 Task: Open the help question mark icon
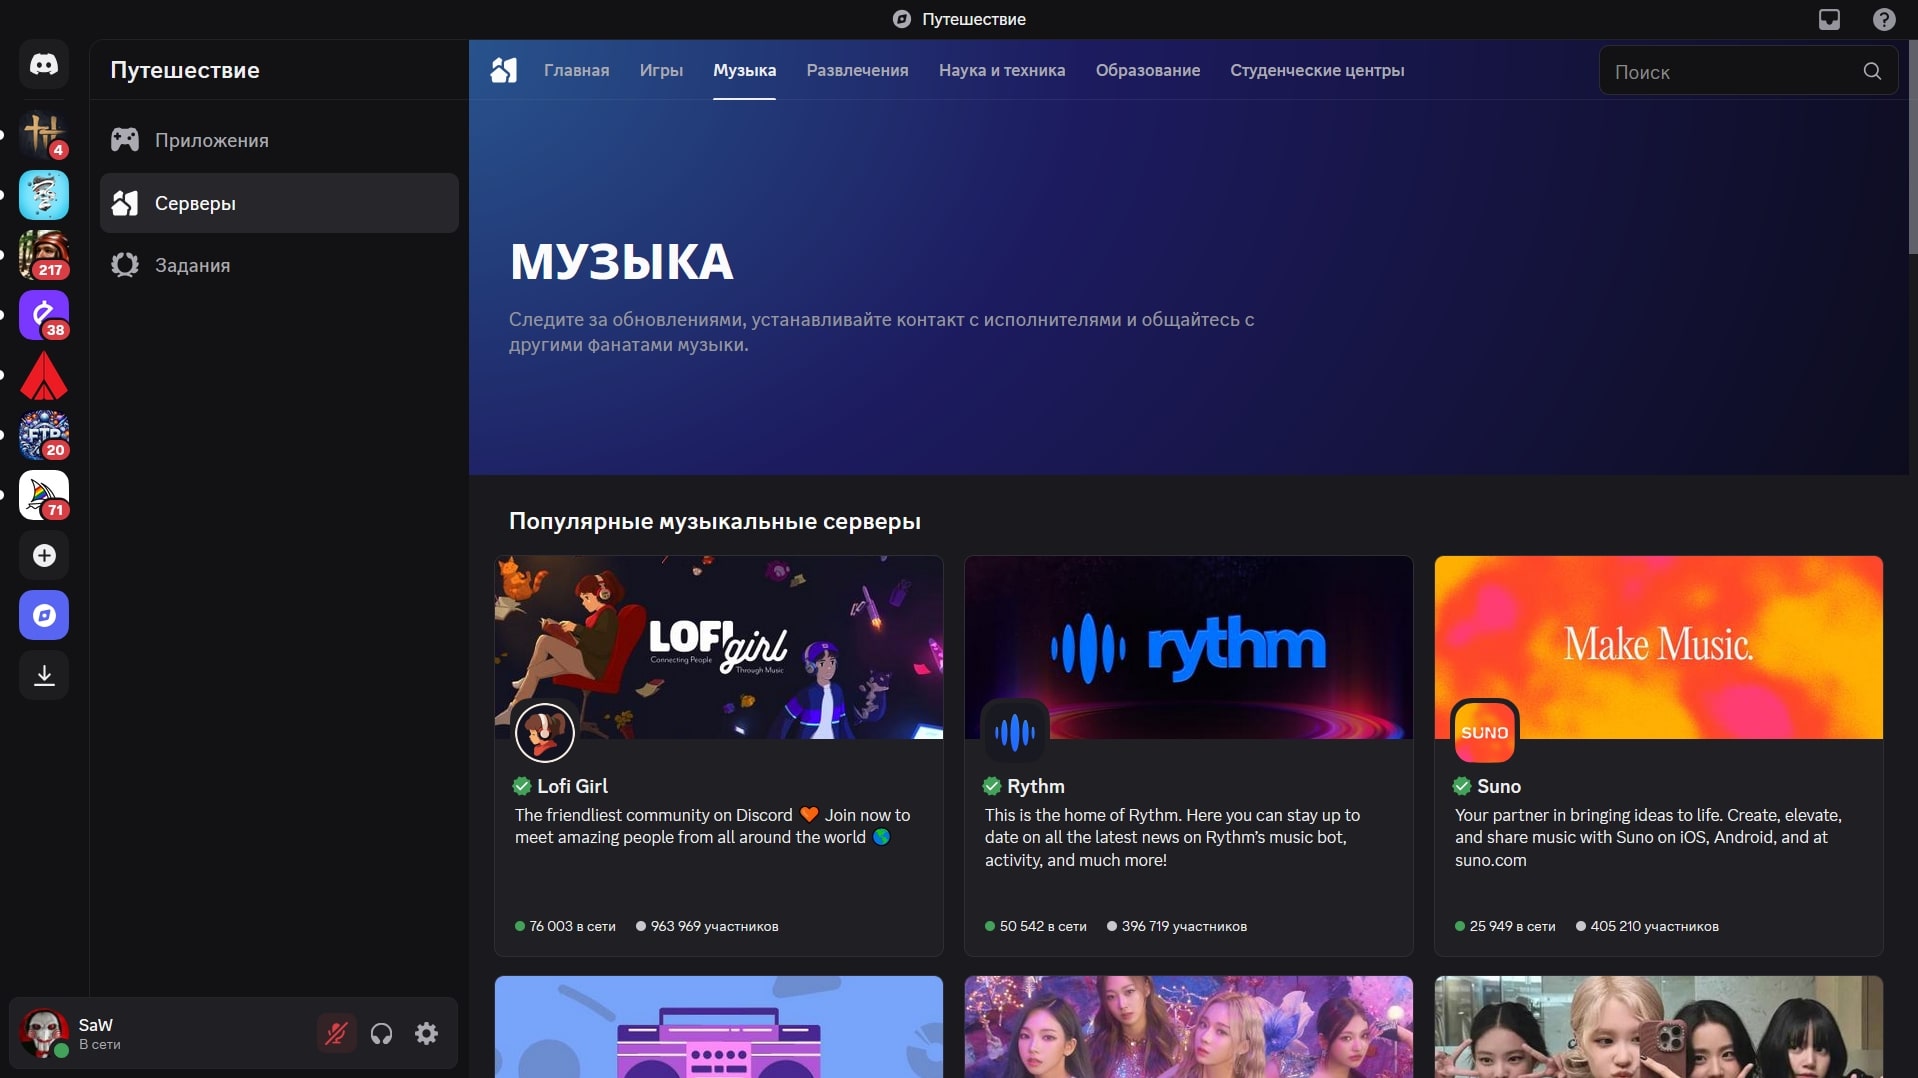pos(1884,19)
